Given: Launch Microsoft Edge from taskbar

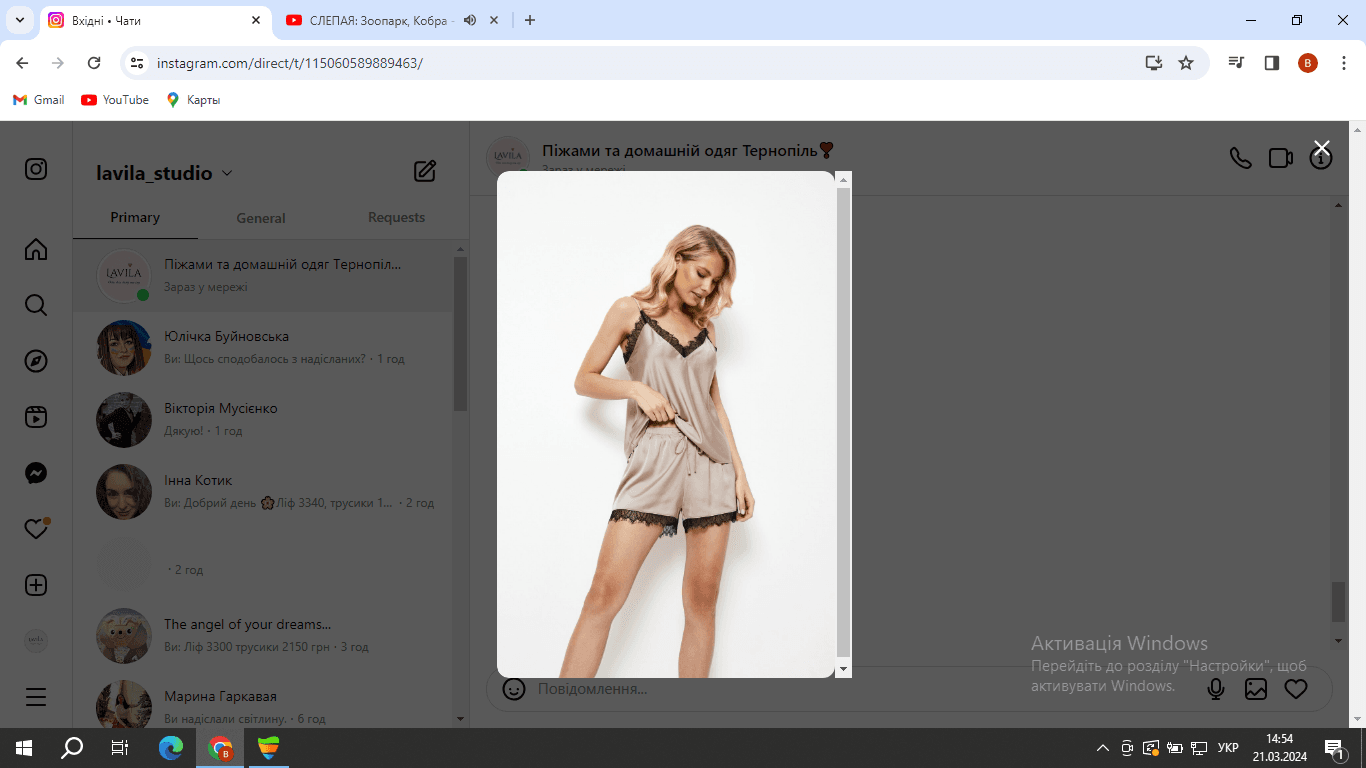Looking at the screenshot, I should 171,748.
